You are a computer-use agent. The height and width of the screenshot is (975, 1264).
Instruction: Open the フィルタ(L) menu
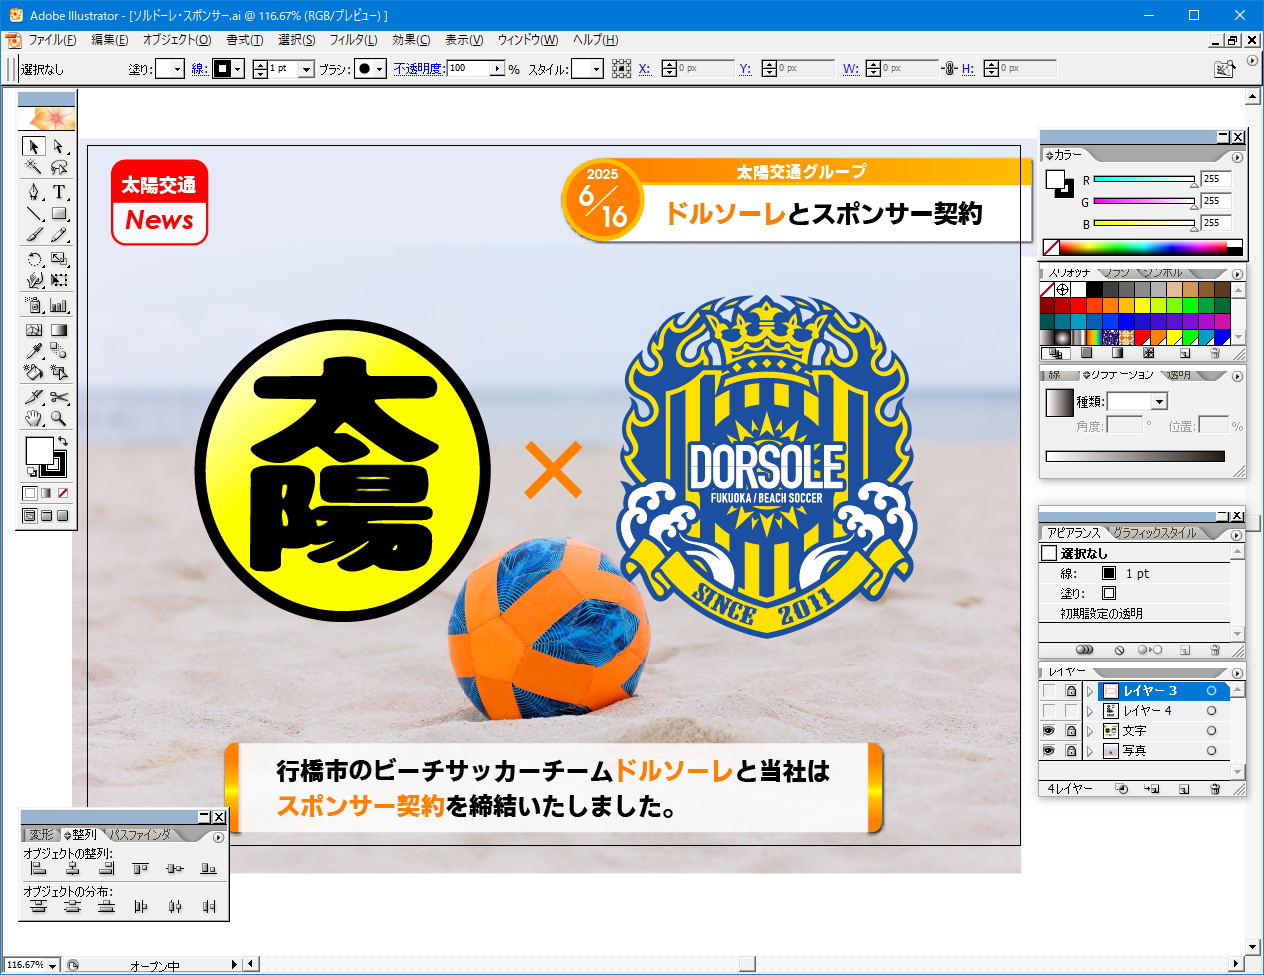354,40
